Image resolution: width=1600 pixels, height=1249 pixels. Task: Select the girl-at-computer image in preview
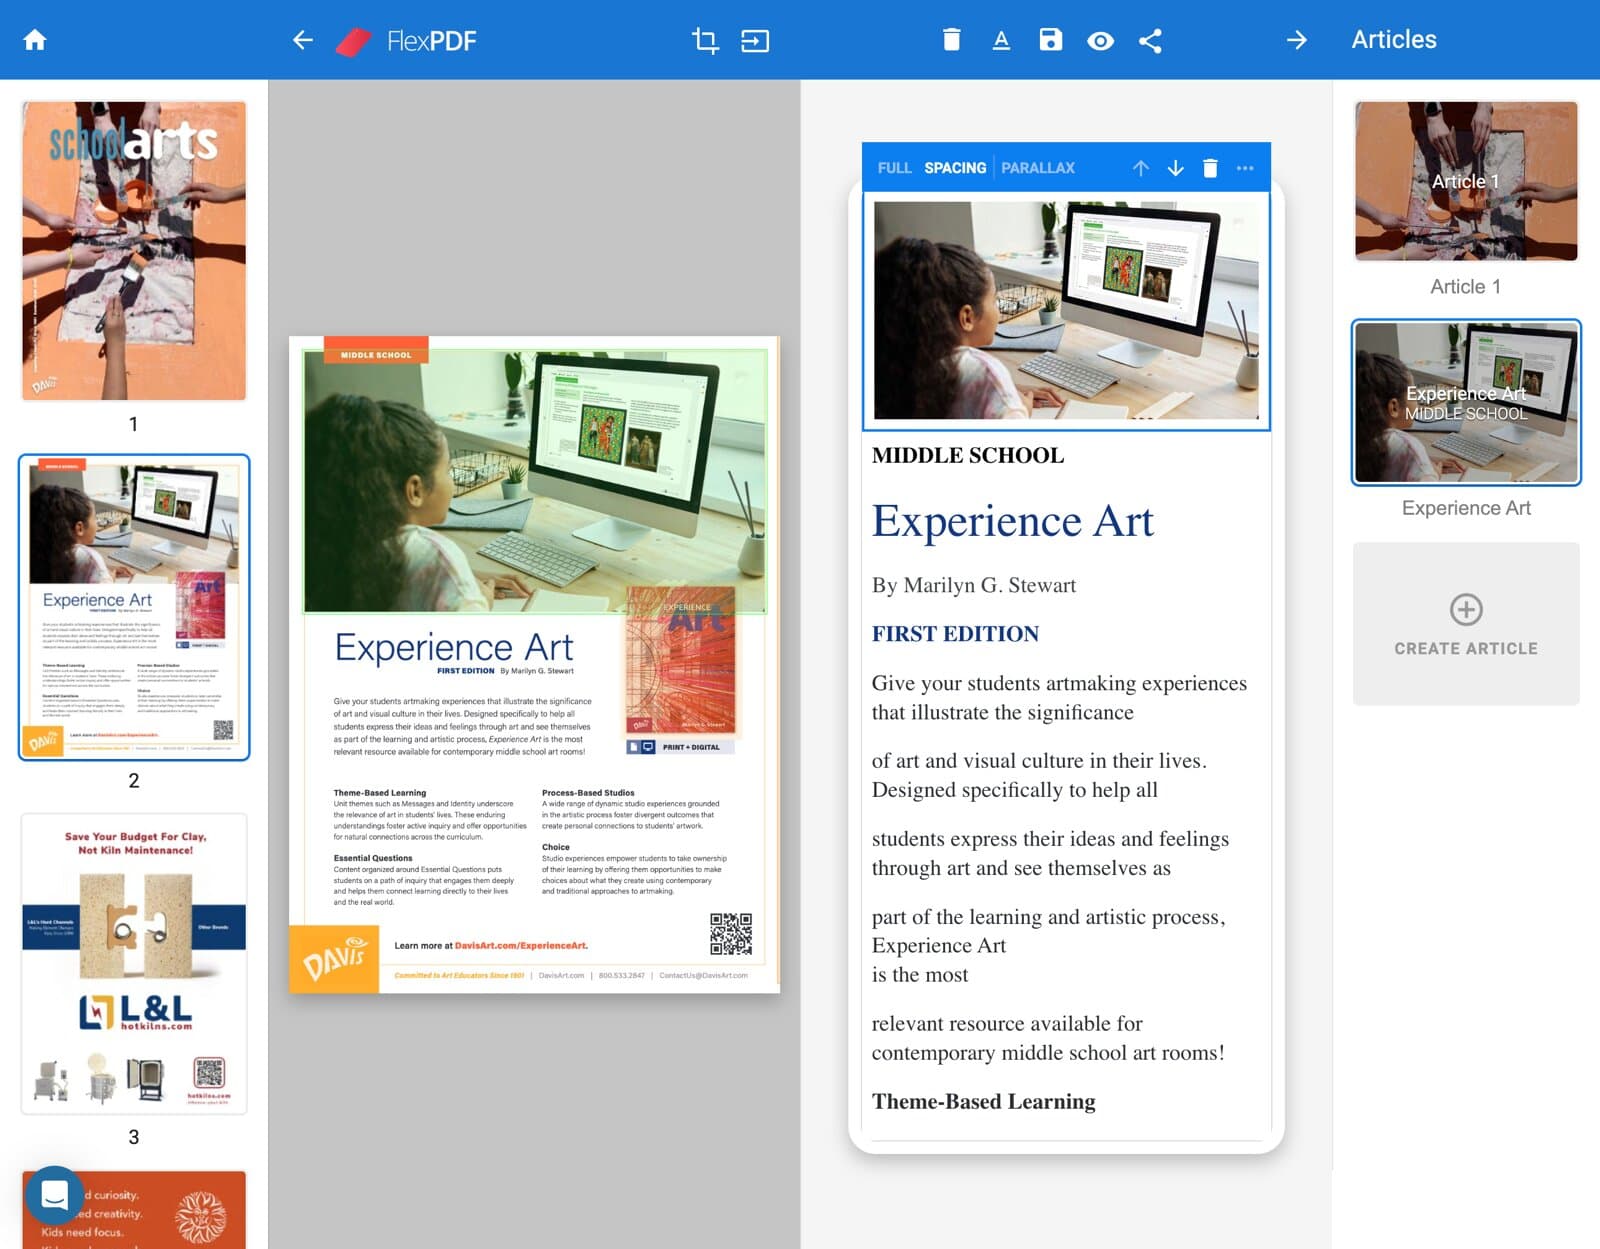point(1066,310)
